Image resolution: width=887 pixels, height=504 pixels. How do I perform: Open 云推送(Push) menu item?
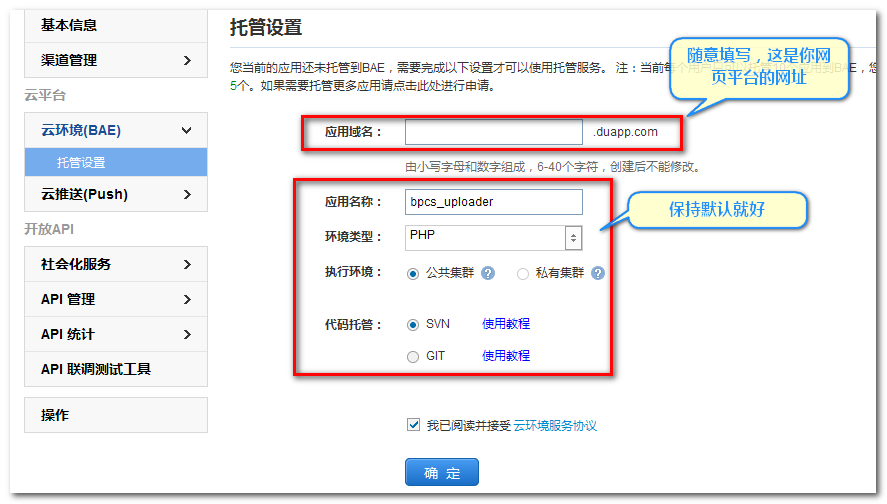pos(116,194)
